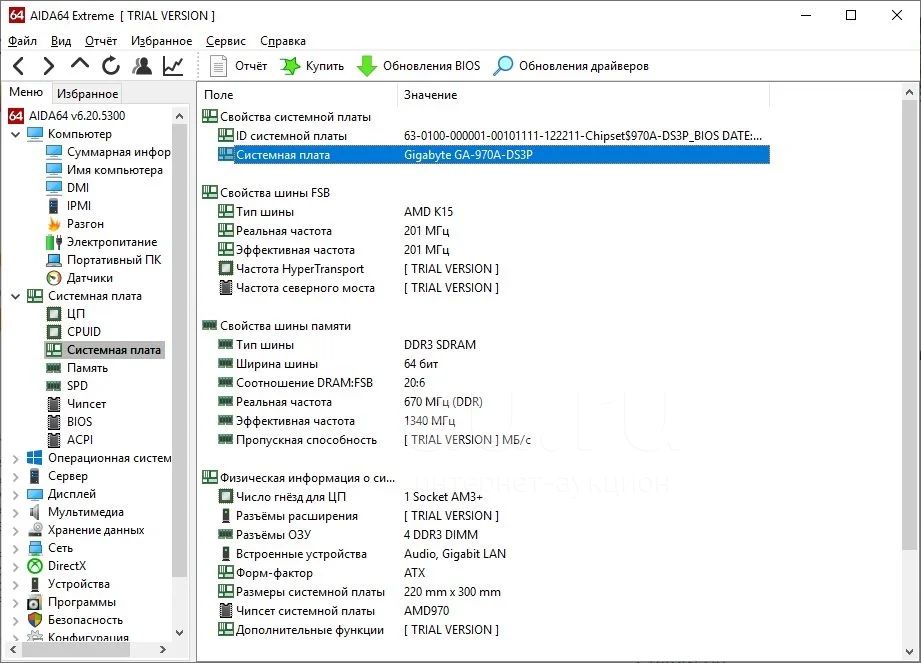Click the Windows logo icon for Операционная система
This screenshot has height=663, width=921.
35,458
